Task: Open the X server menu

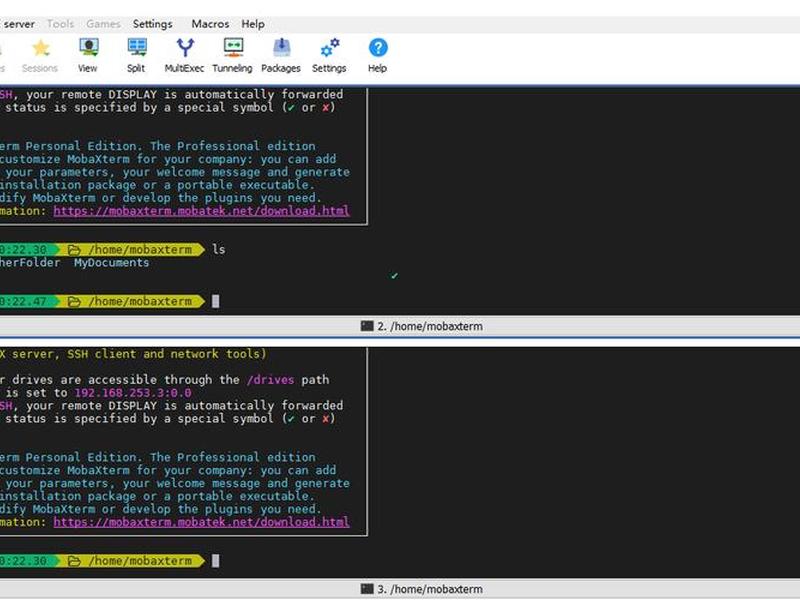Action: tap(17, 24)
